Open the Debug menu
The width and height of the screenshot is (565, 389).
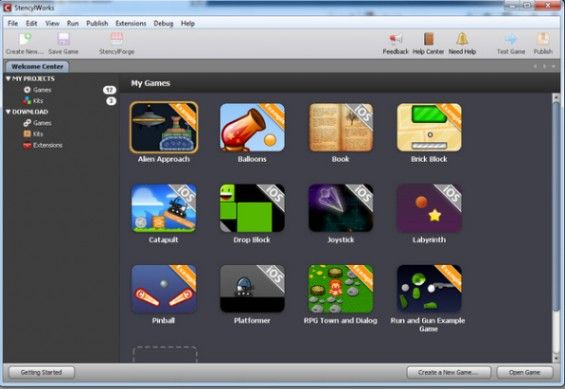click(x=163, y=23)
